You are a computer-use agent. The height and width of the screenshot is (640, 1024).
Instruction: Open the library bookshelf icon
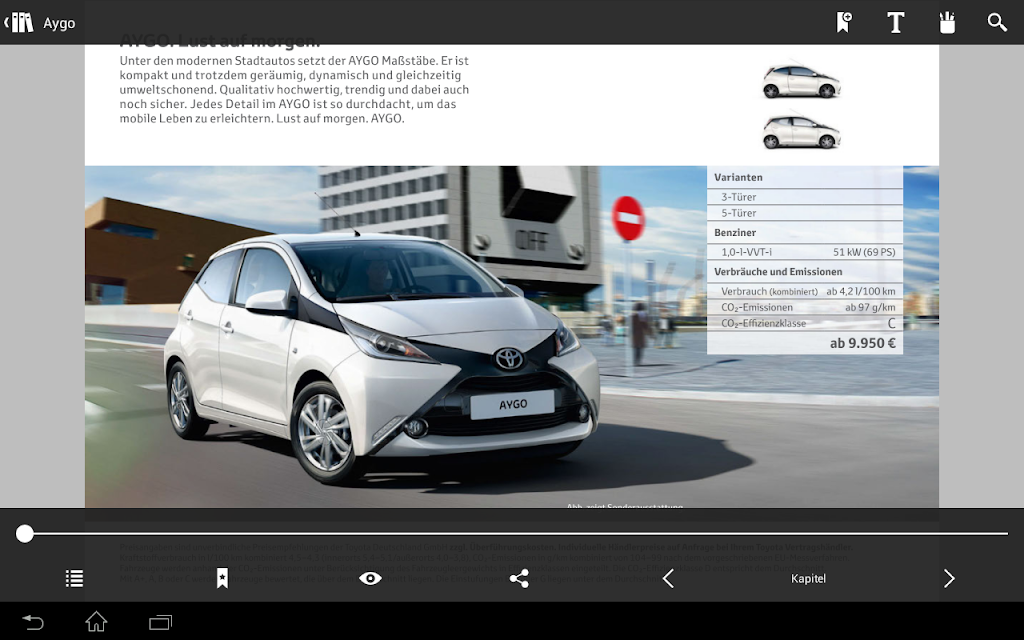[20, 23]
